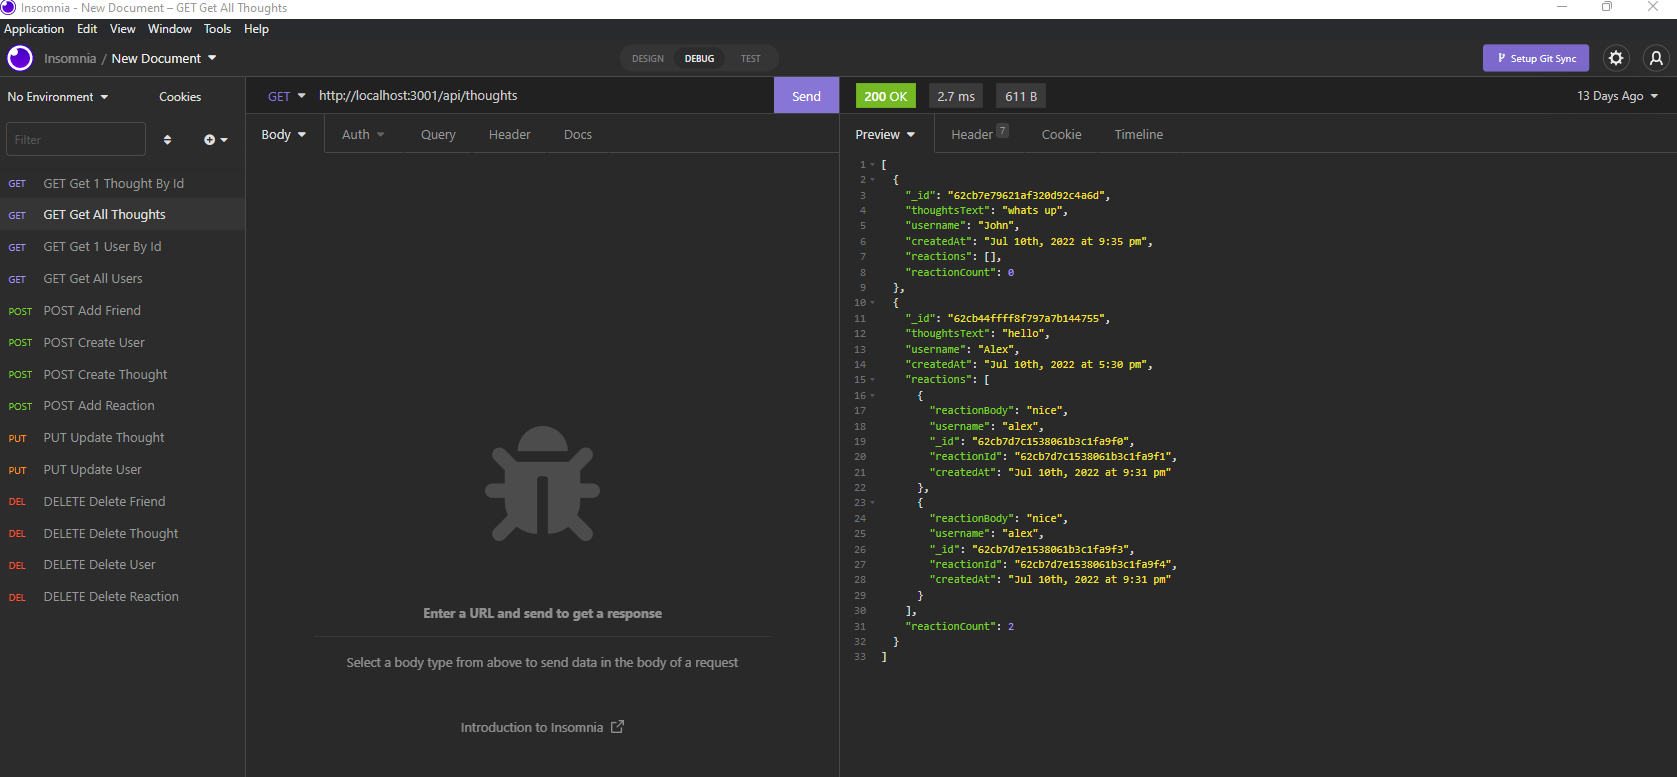
Task: Click the Insomnia logo icon
Action: tap(20, 58)
